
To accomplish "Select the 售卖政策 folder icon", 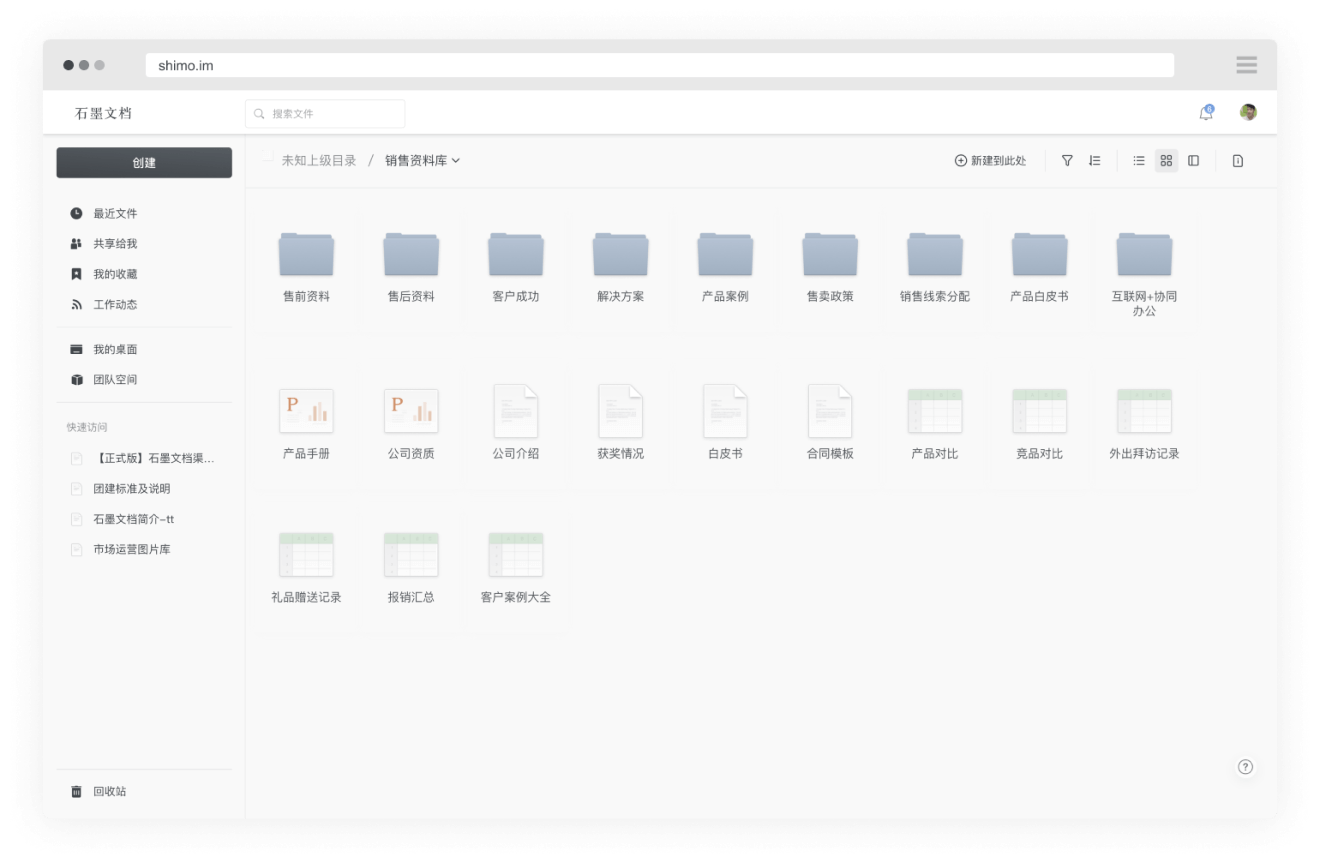I will 830,254.
